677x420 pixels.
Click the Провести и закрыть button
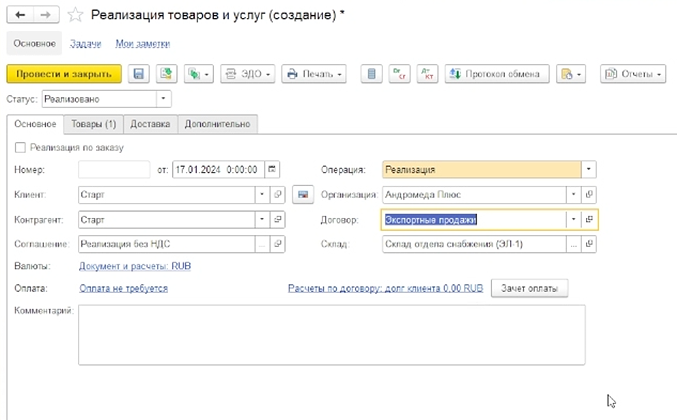point(64,74)
